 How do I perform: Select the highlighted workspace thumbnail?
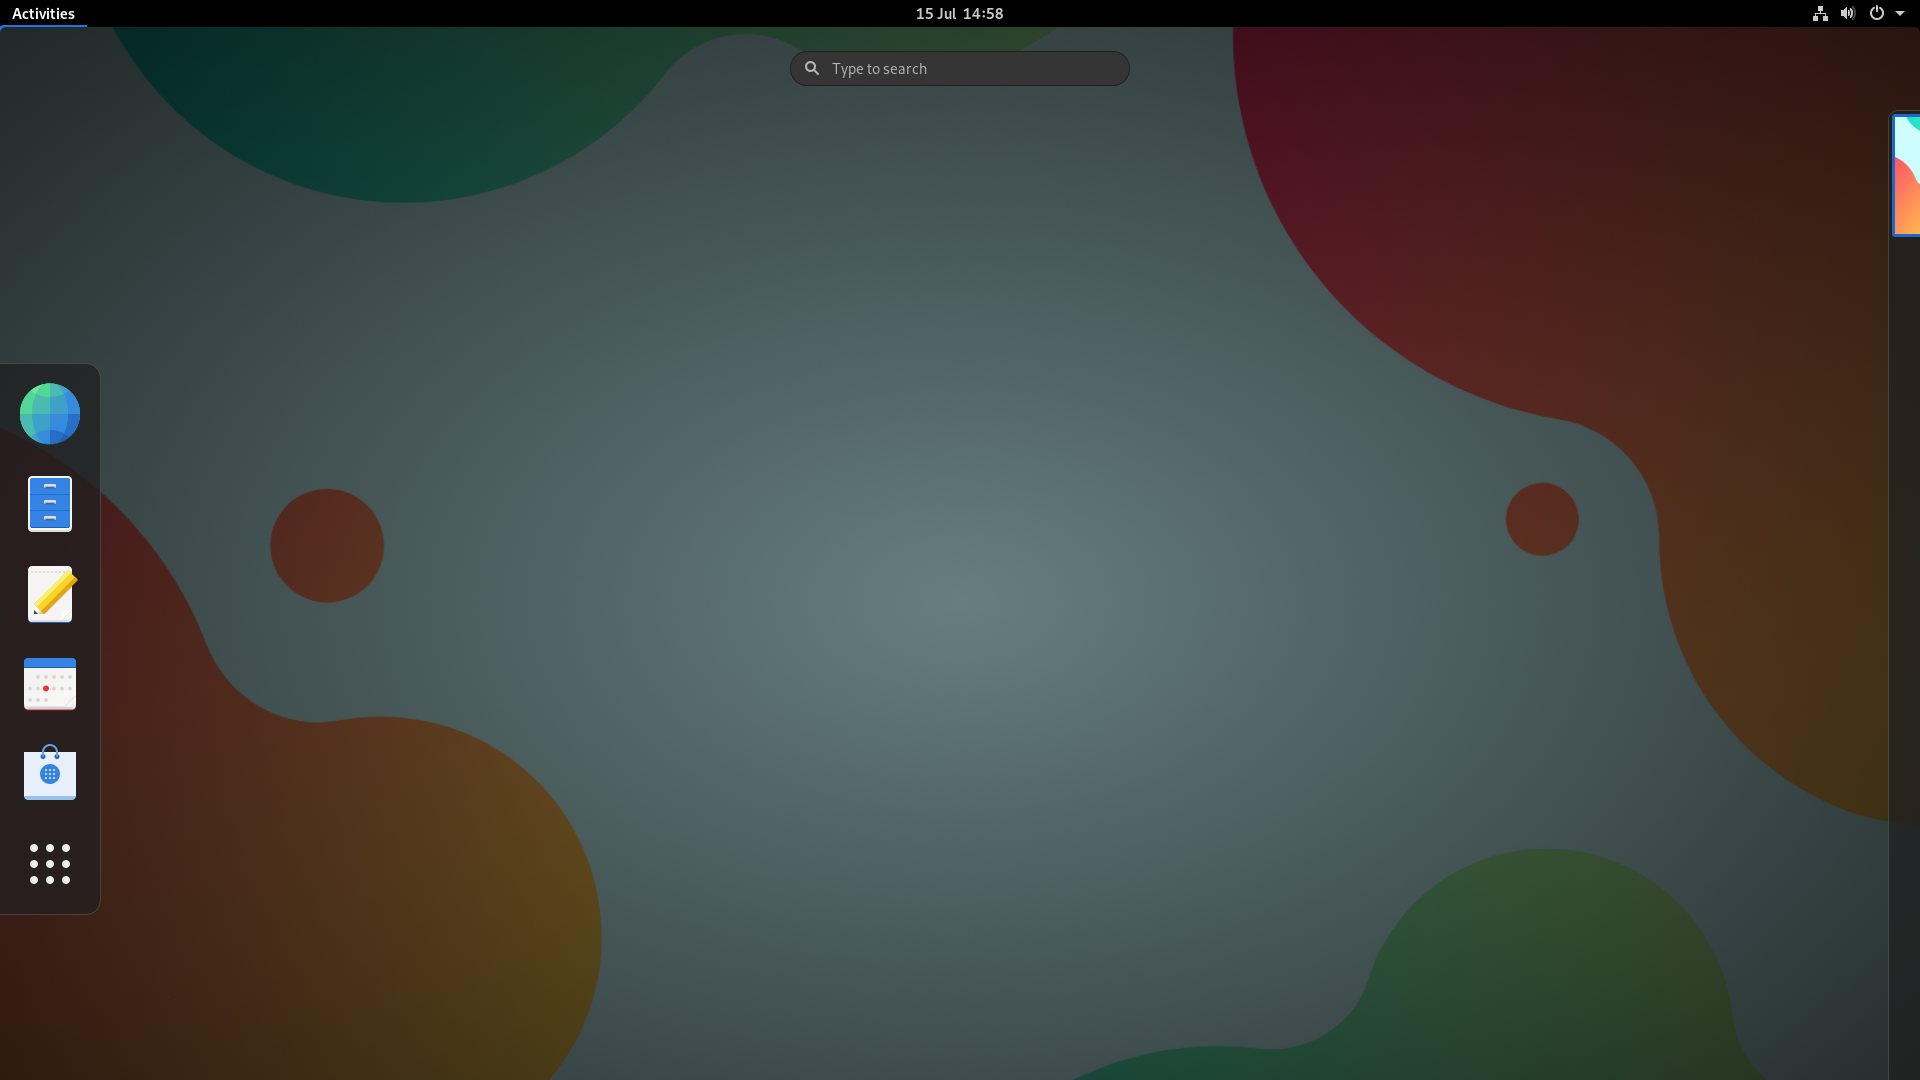click(x=1906, y=175)
